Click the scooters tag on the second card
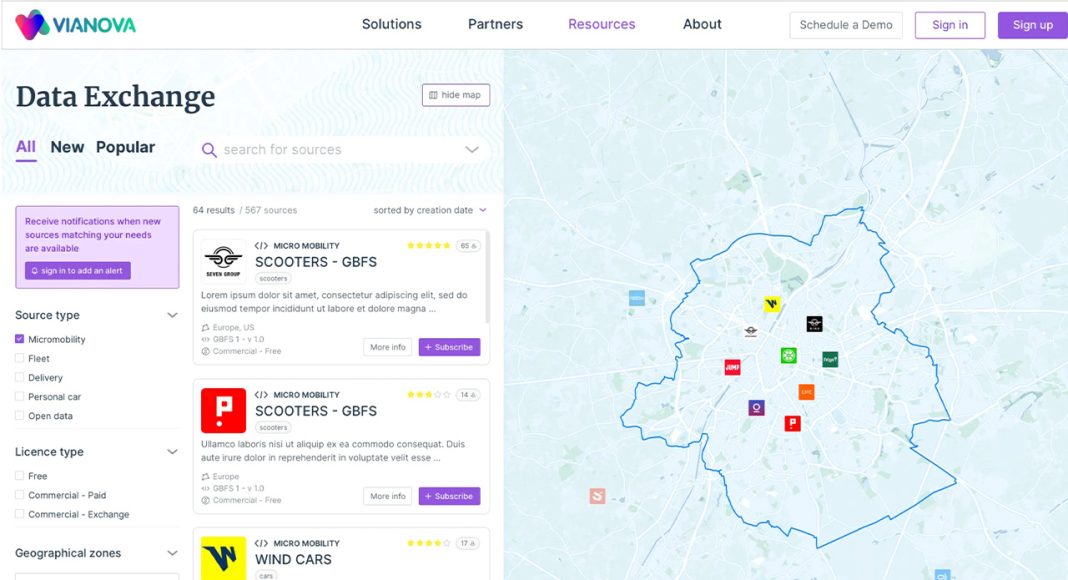 coord(273,428)
